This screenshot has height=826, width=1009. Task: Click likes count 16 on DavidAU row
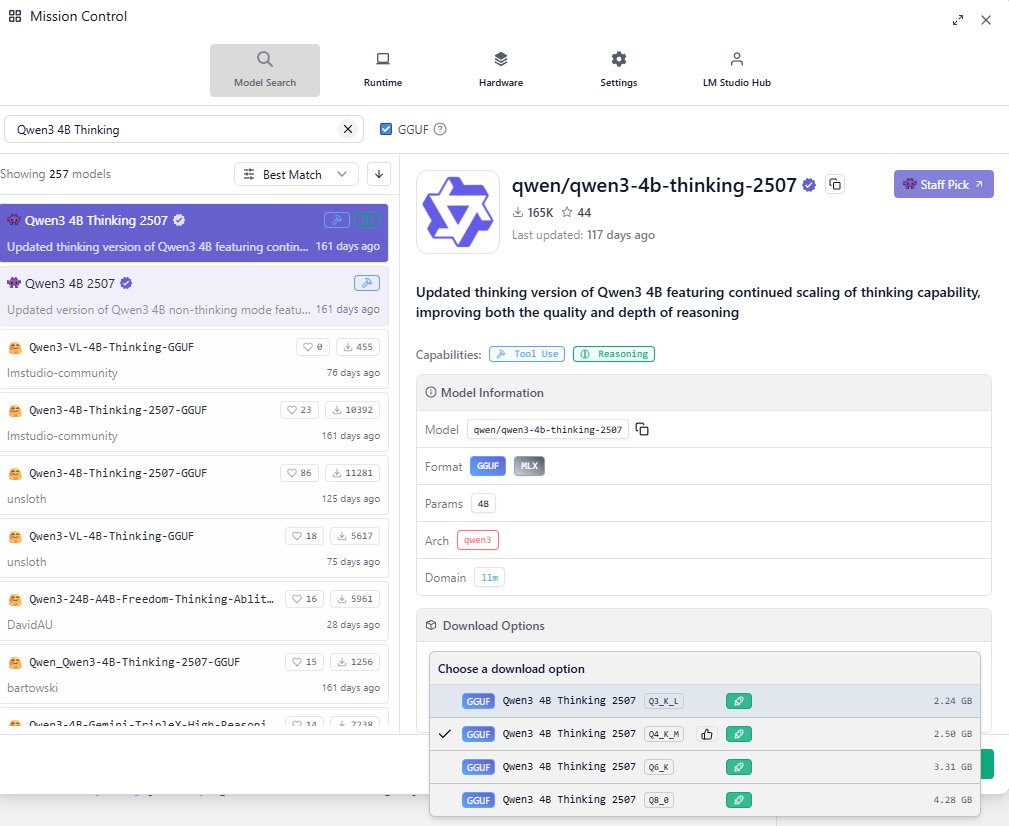tap(304, 599)
